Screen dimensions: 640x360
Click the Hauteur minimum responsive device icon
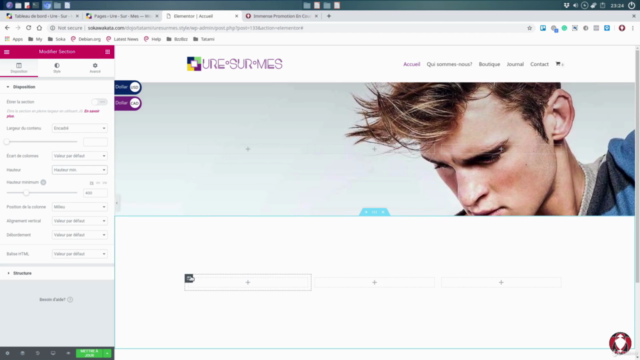pyautogui.click(x=43, y=182)
